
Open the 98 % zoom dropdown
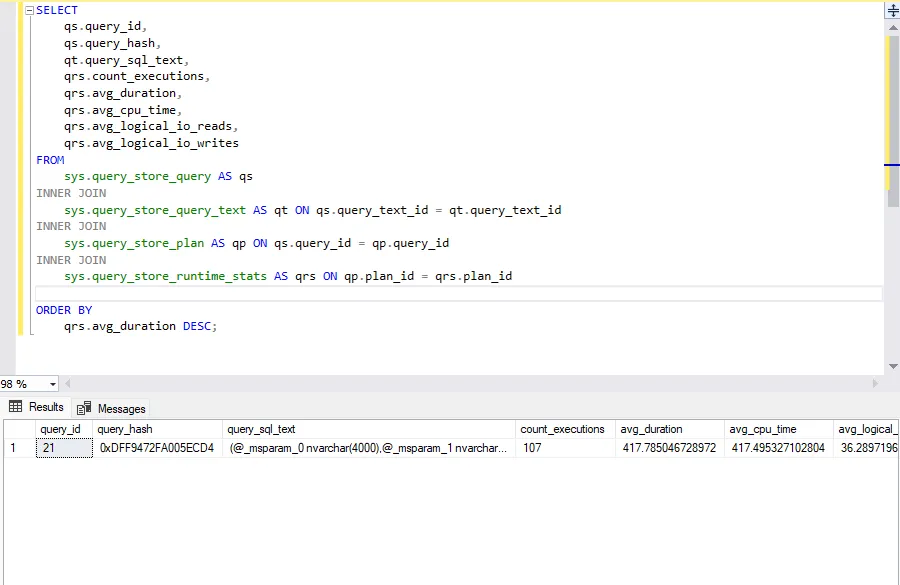pos(53,384)
